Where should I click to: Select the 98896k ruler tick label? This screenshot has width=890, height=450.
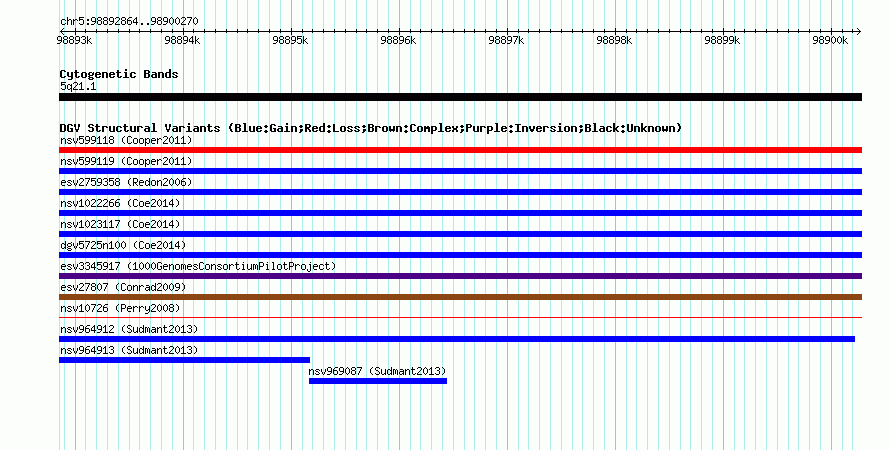398,40
